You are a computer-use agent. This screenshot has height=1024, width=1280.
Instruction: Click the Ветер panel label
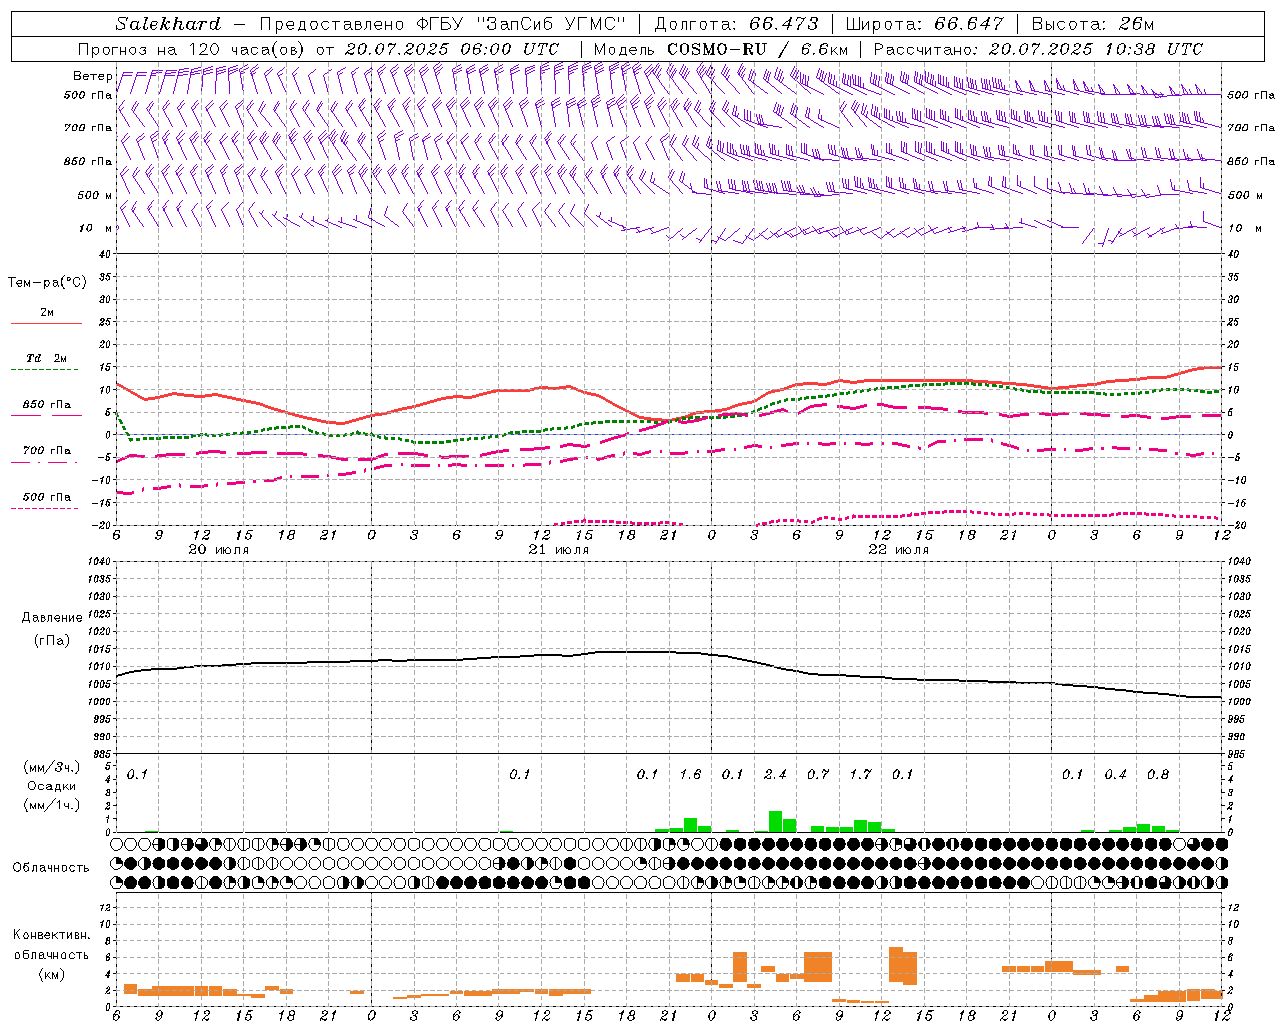[92, 76]
